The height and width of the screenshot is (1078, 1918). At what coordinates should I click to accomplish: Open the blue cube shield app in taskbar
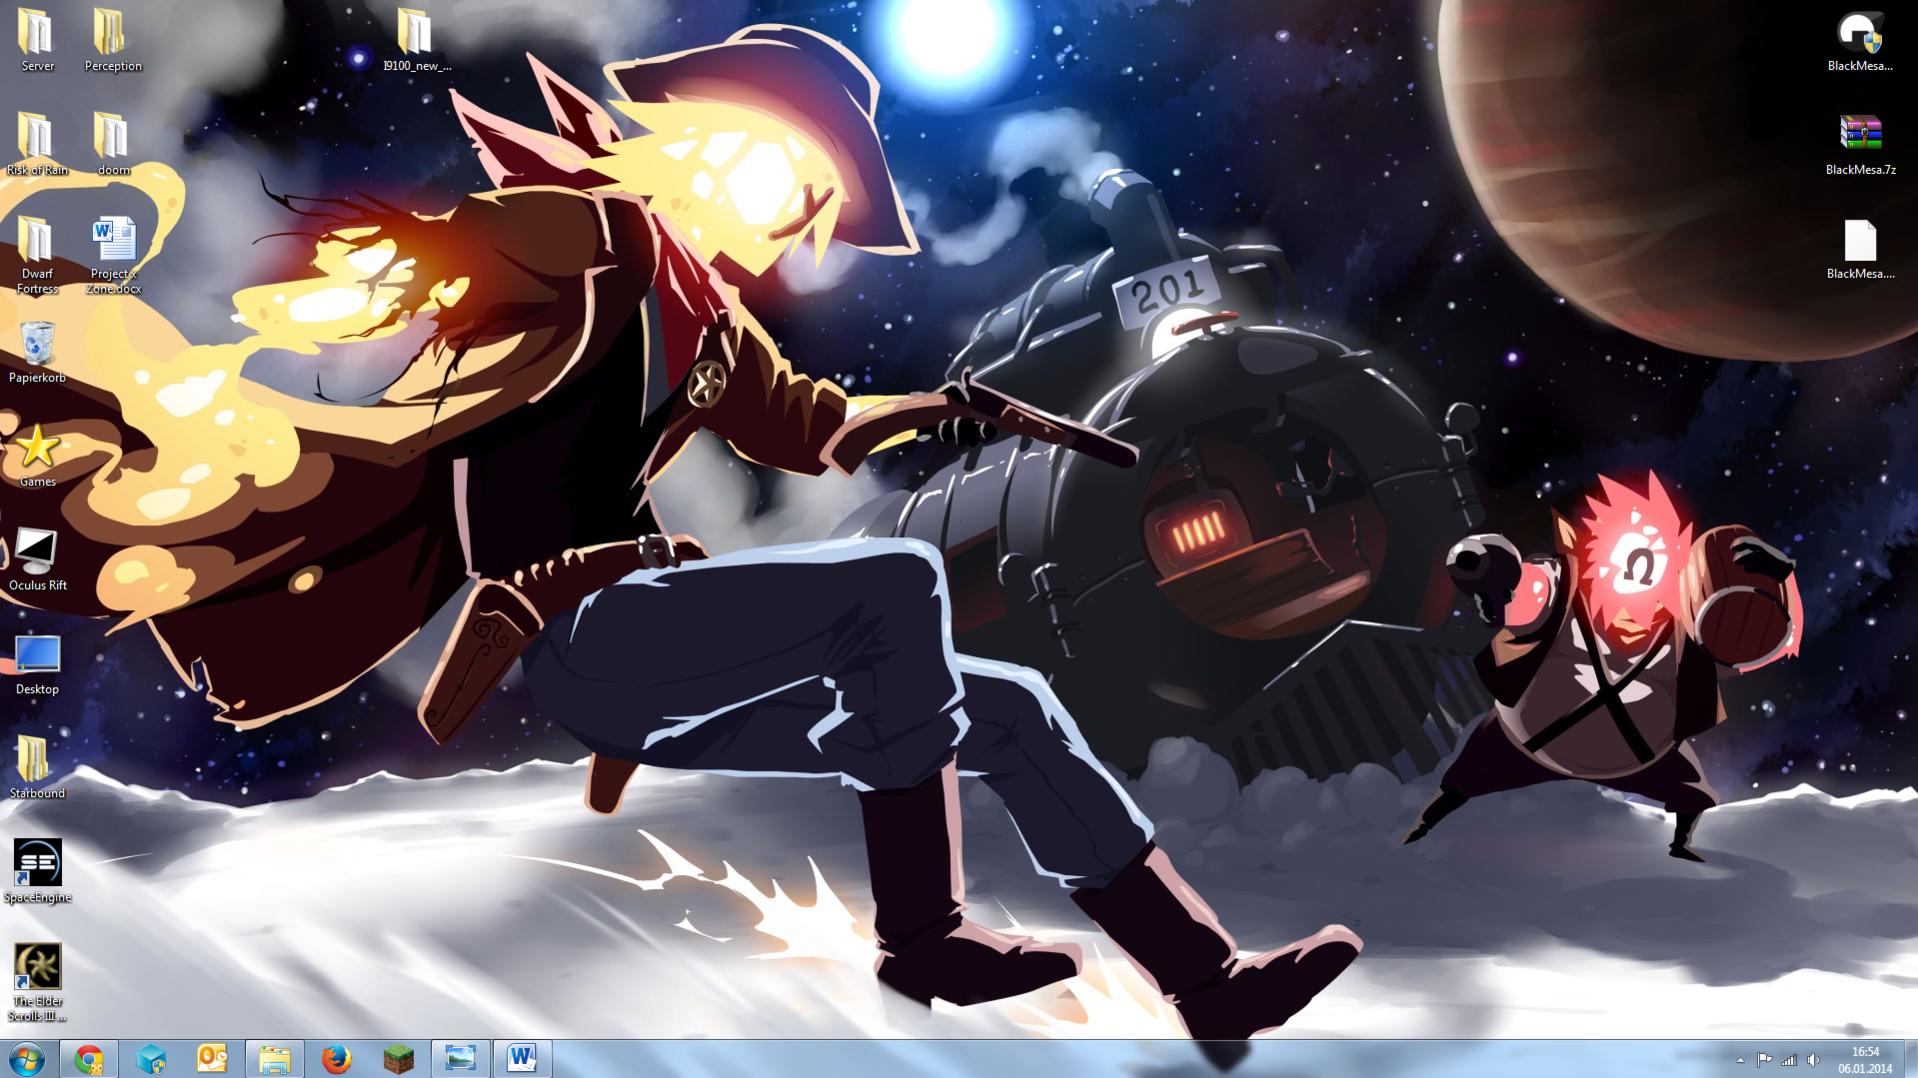151,1059
